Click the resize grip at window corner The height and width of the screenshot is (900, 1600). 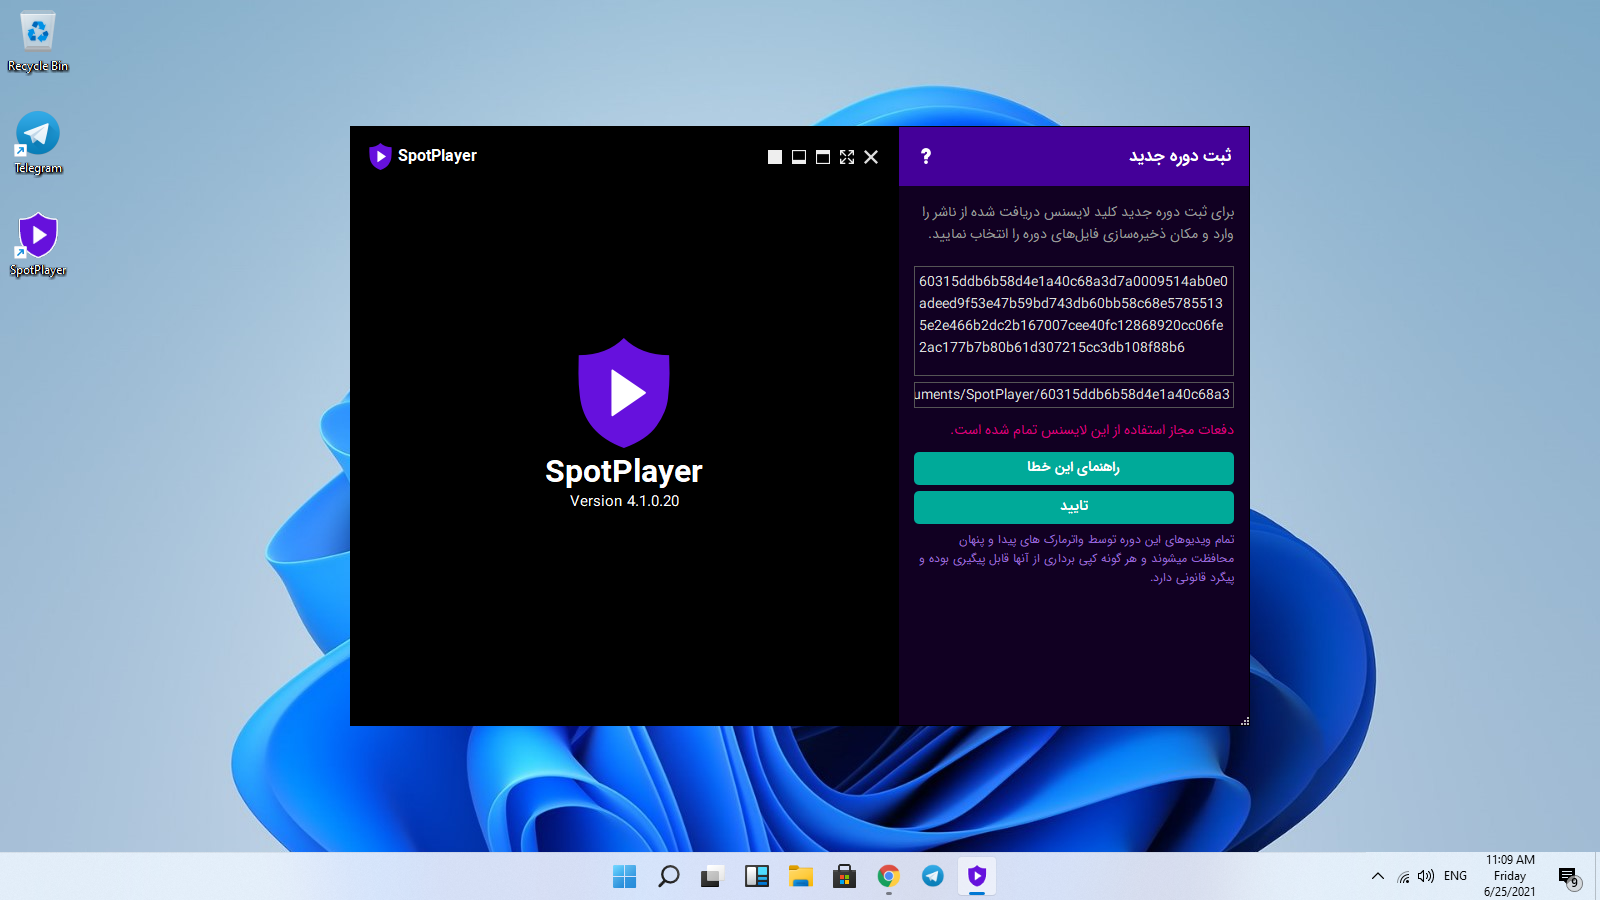[1244, 721]
